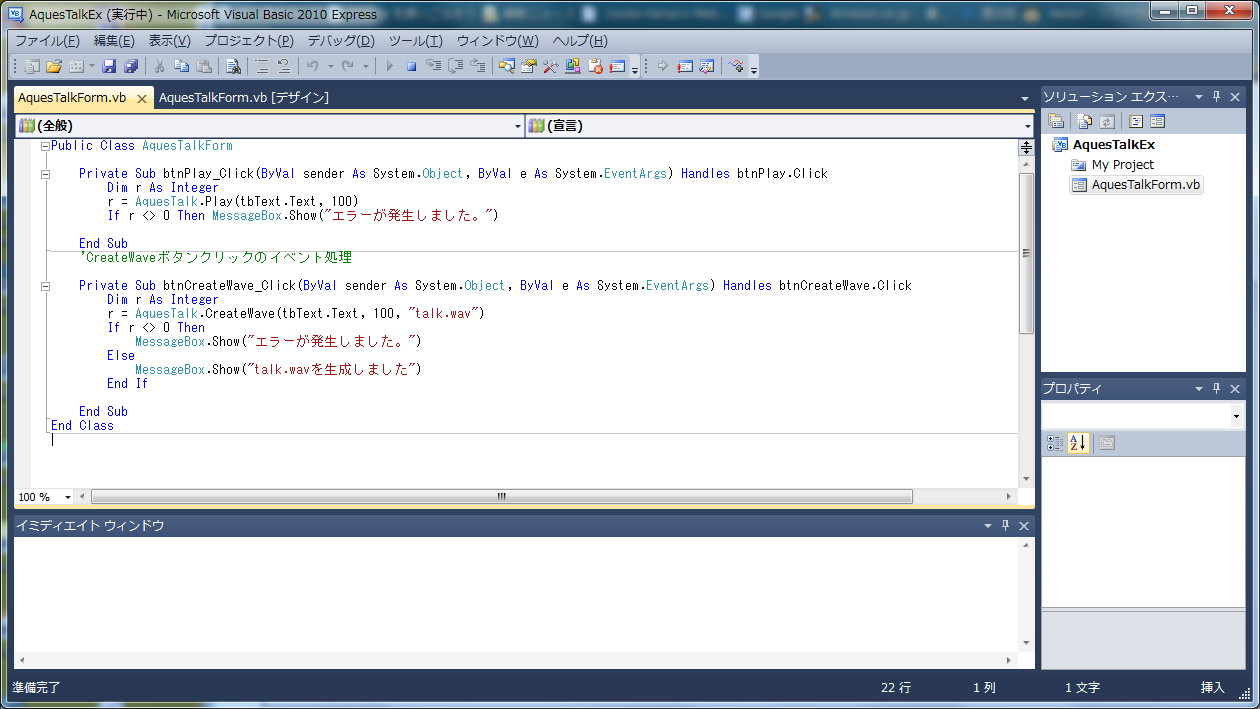The width and height of the screenshot is (1260, 709).
Task: Click the Copy toolbar icon
Action: [181, 66]
